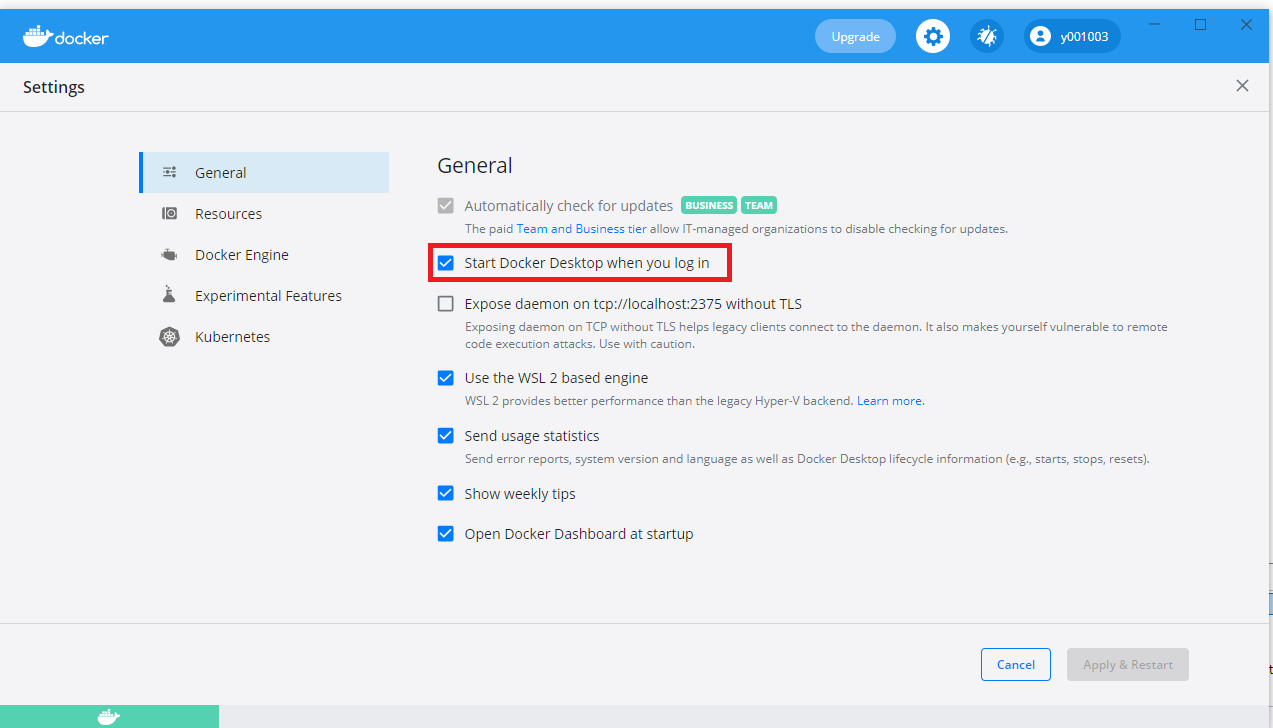1273x728 pixels.
Task: Uncheck Start Docker Desktop when you log in
Action: [446, 263]
